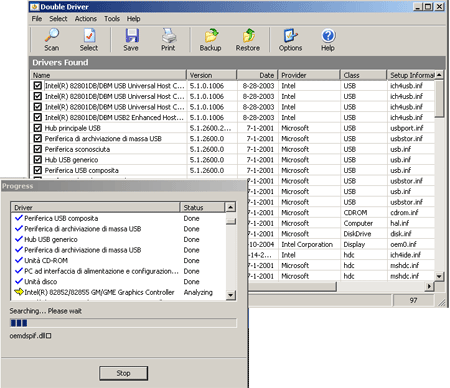Viewport: 450px width, 388px height.
Task: Click the Save floppy disk icon
Action: [131, 36]
